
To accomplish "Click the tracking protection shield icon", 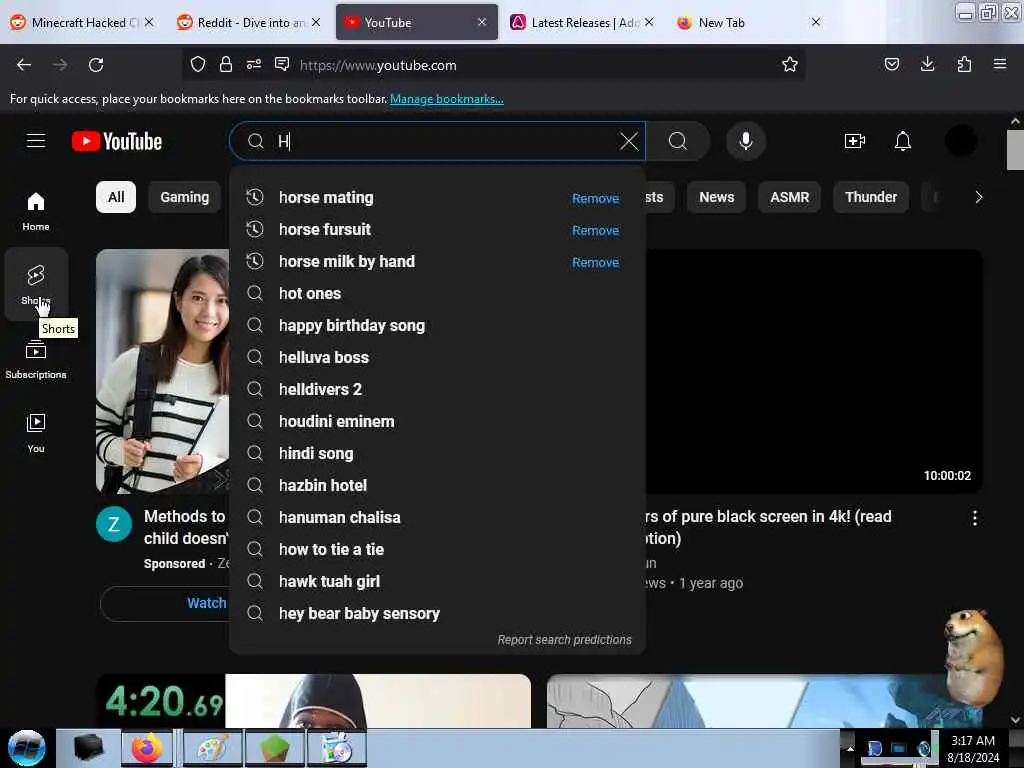I will [x=197, y=64].
